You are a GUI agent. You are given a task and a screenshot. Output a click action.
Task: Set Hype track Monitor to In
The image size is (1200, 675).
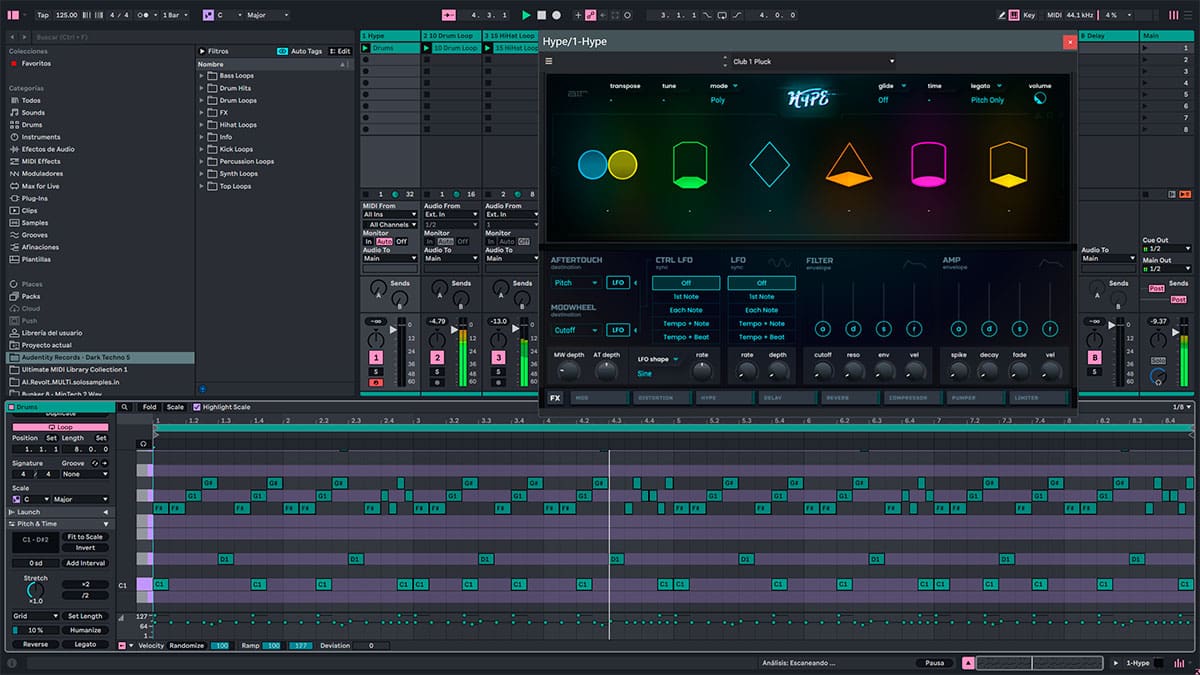[368, 241]
